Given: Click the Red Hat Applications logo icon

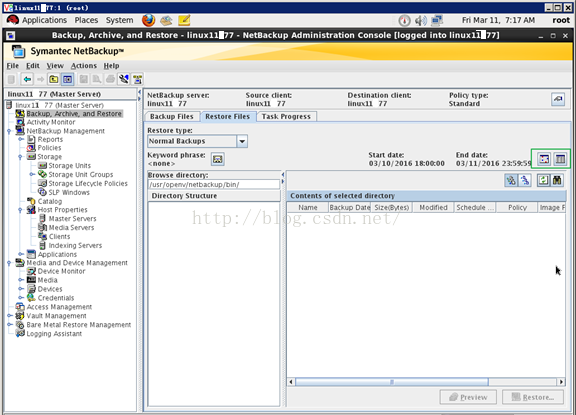Looking at the screenshot, I should point(12,20).
